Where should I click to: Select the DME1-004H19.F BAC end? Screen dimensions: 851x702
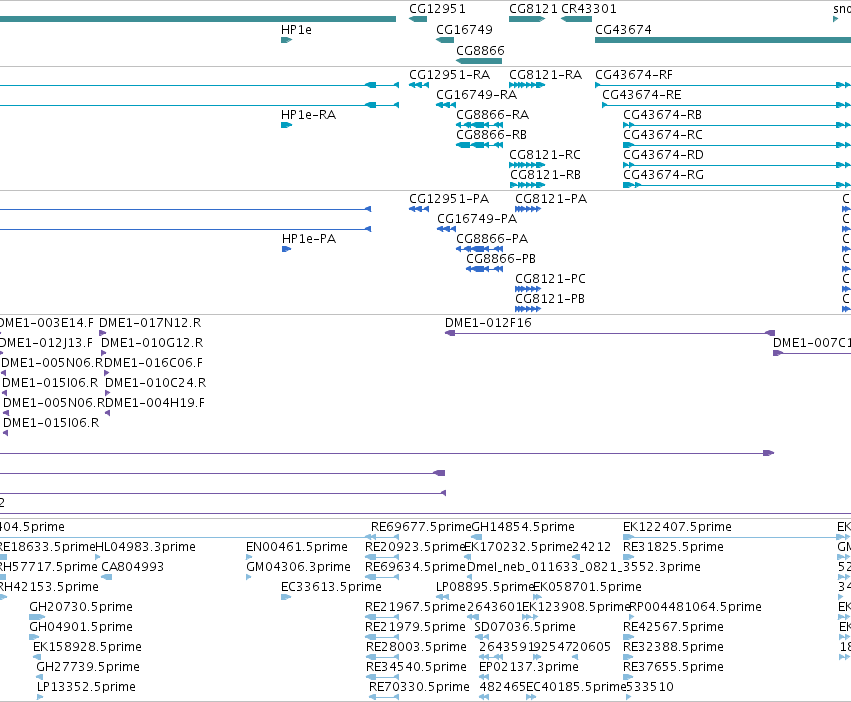pyautogui.click(x=107, y=413)
